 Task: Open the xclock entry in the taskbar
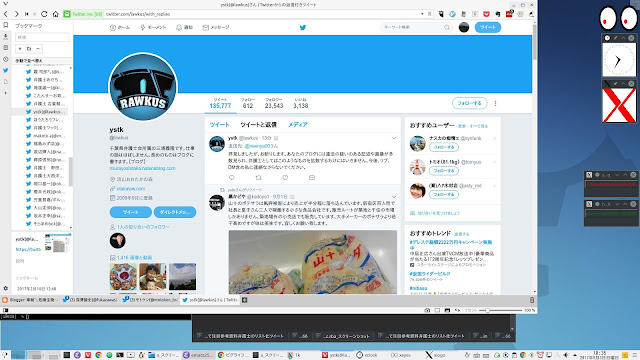tap(367, 355)
